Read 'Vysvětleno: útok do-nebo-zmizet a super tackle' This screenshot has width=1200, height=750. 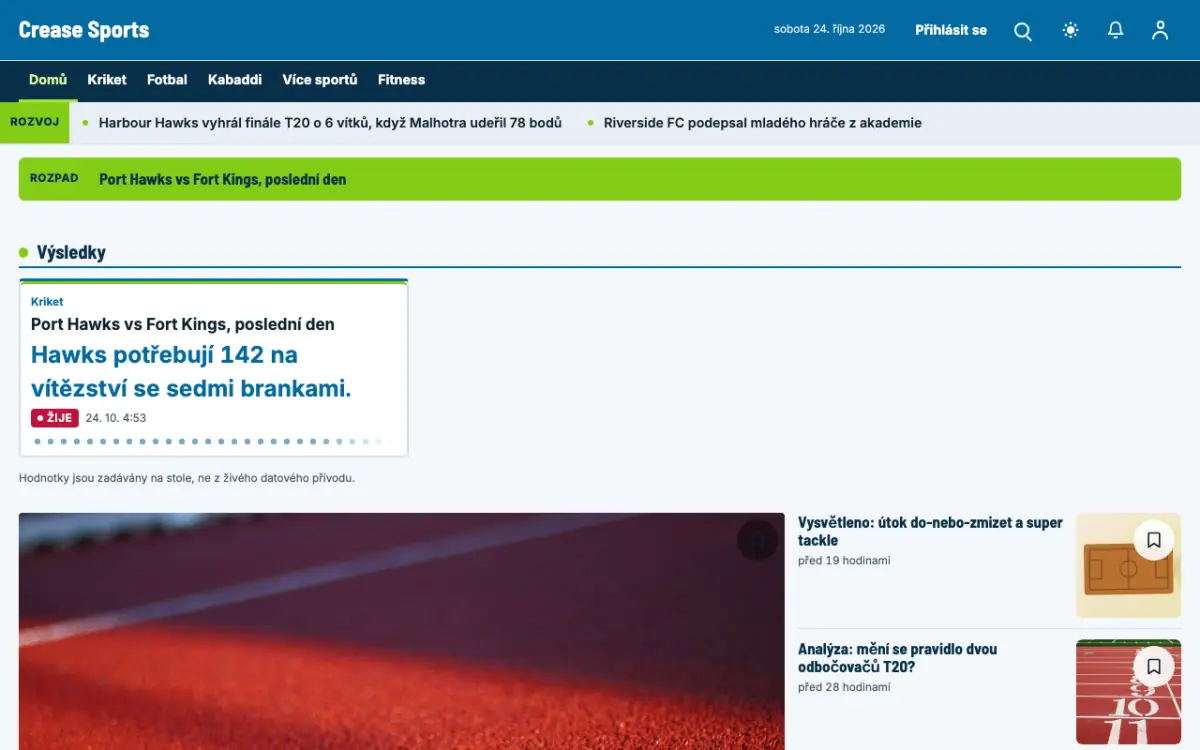930,531
